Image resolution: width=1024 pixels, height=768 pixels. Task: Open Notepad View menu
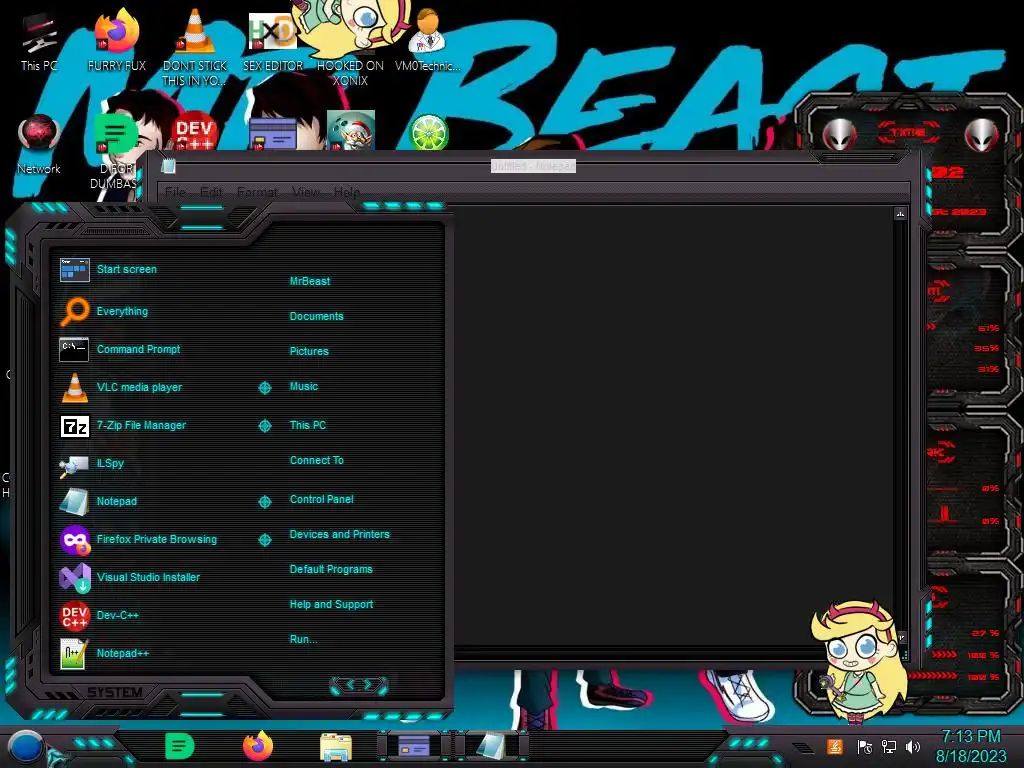click(x=306, y=192)
